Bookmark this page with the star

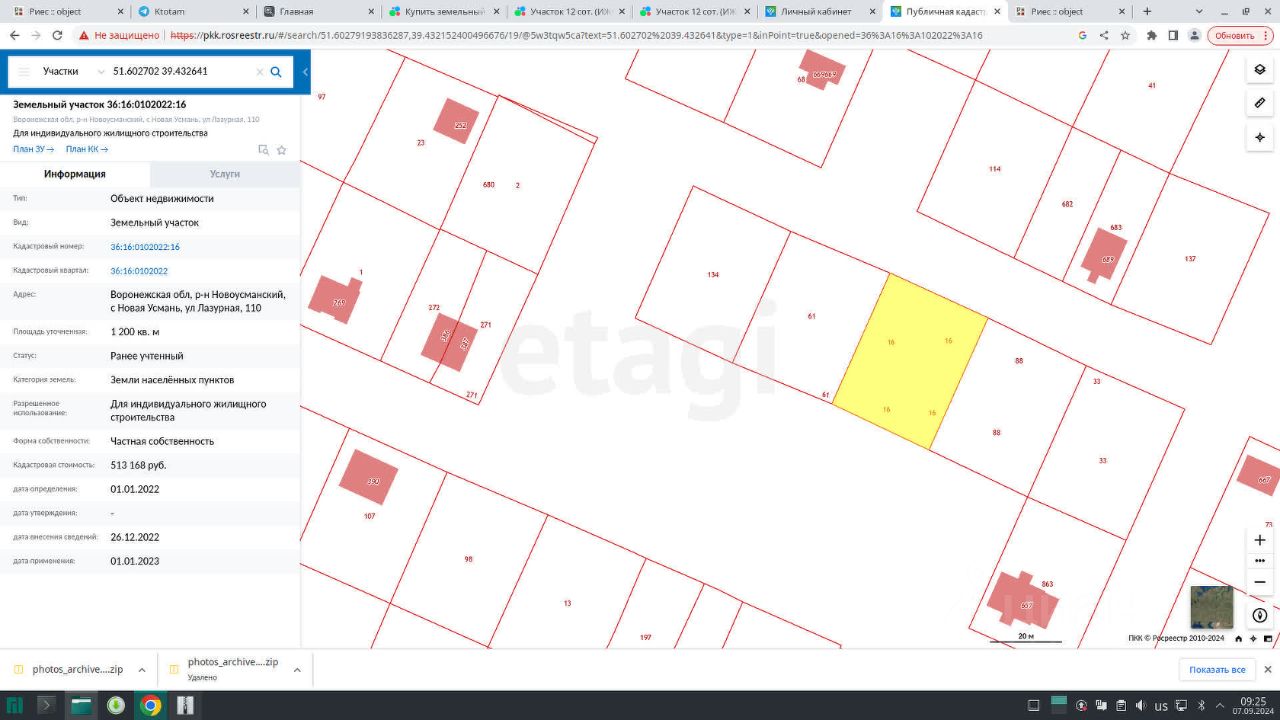1125,35
